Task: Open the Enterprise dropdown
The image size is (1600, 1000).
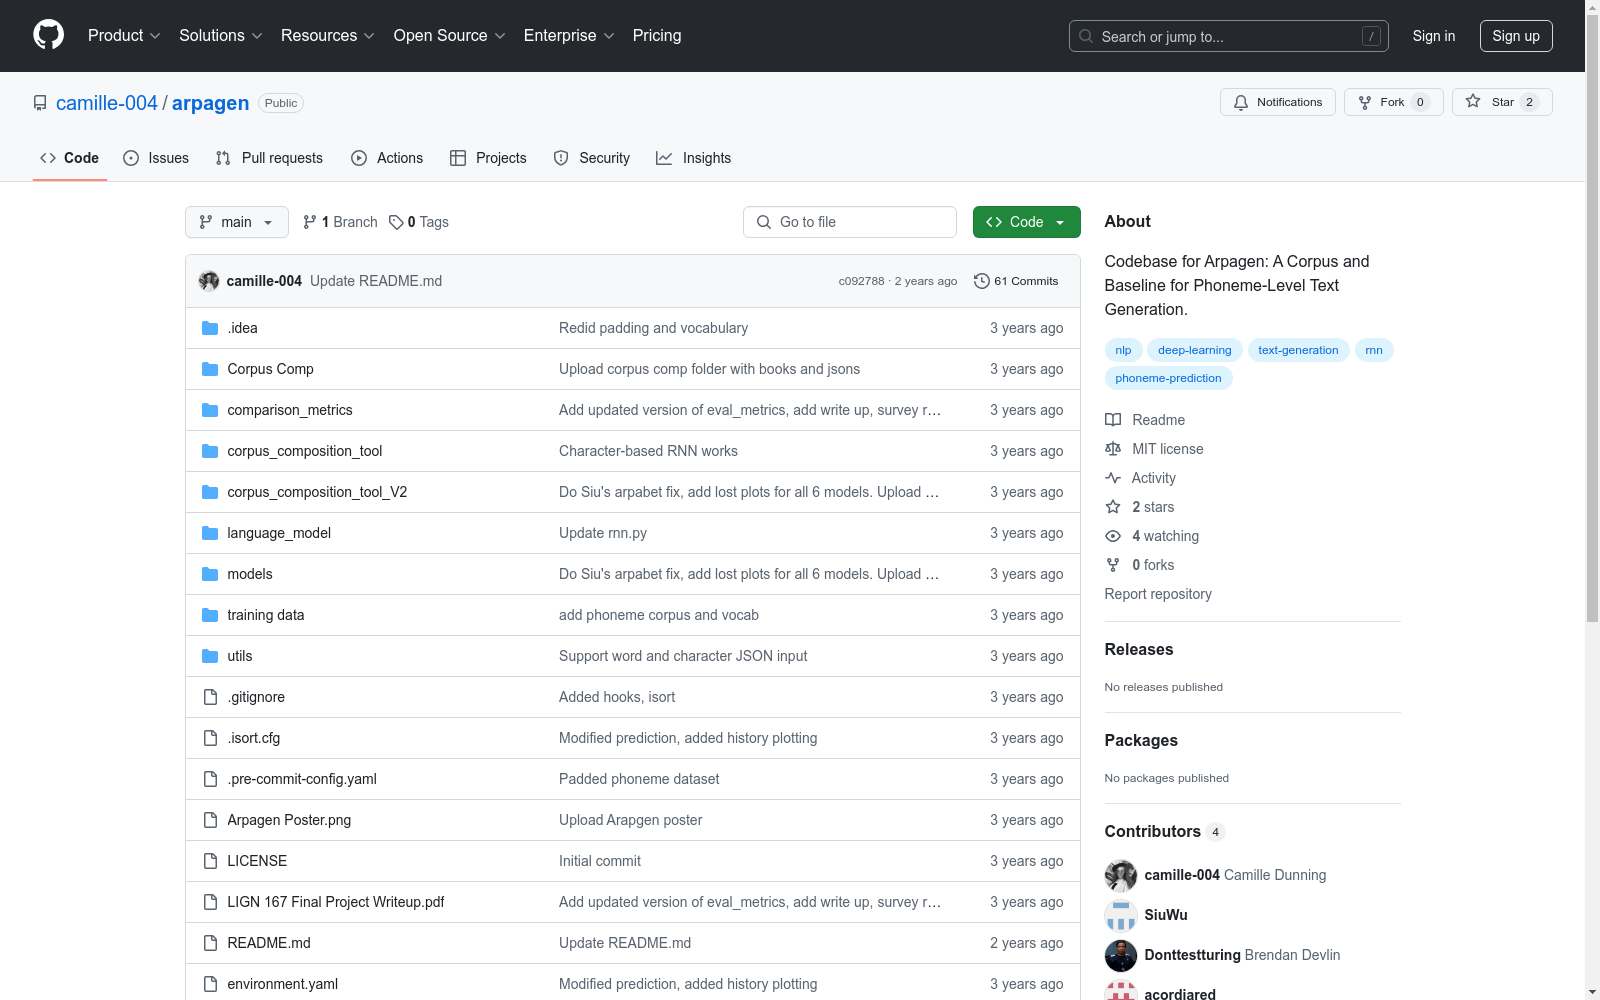Action: point(569,36)
